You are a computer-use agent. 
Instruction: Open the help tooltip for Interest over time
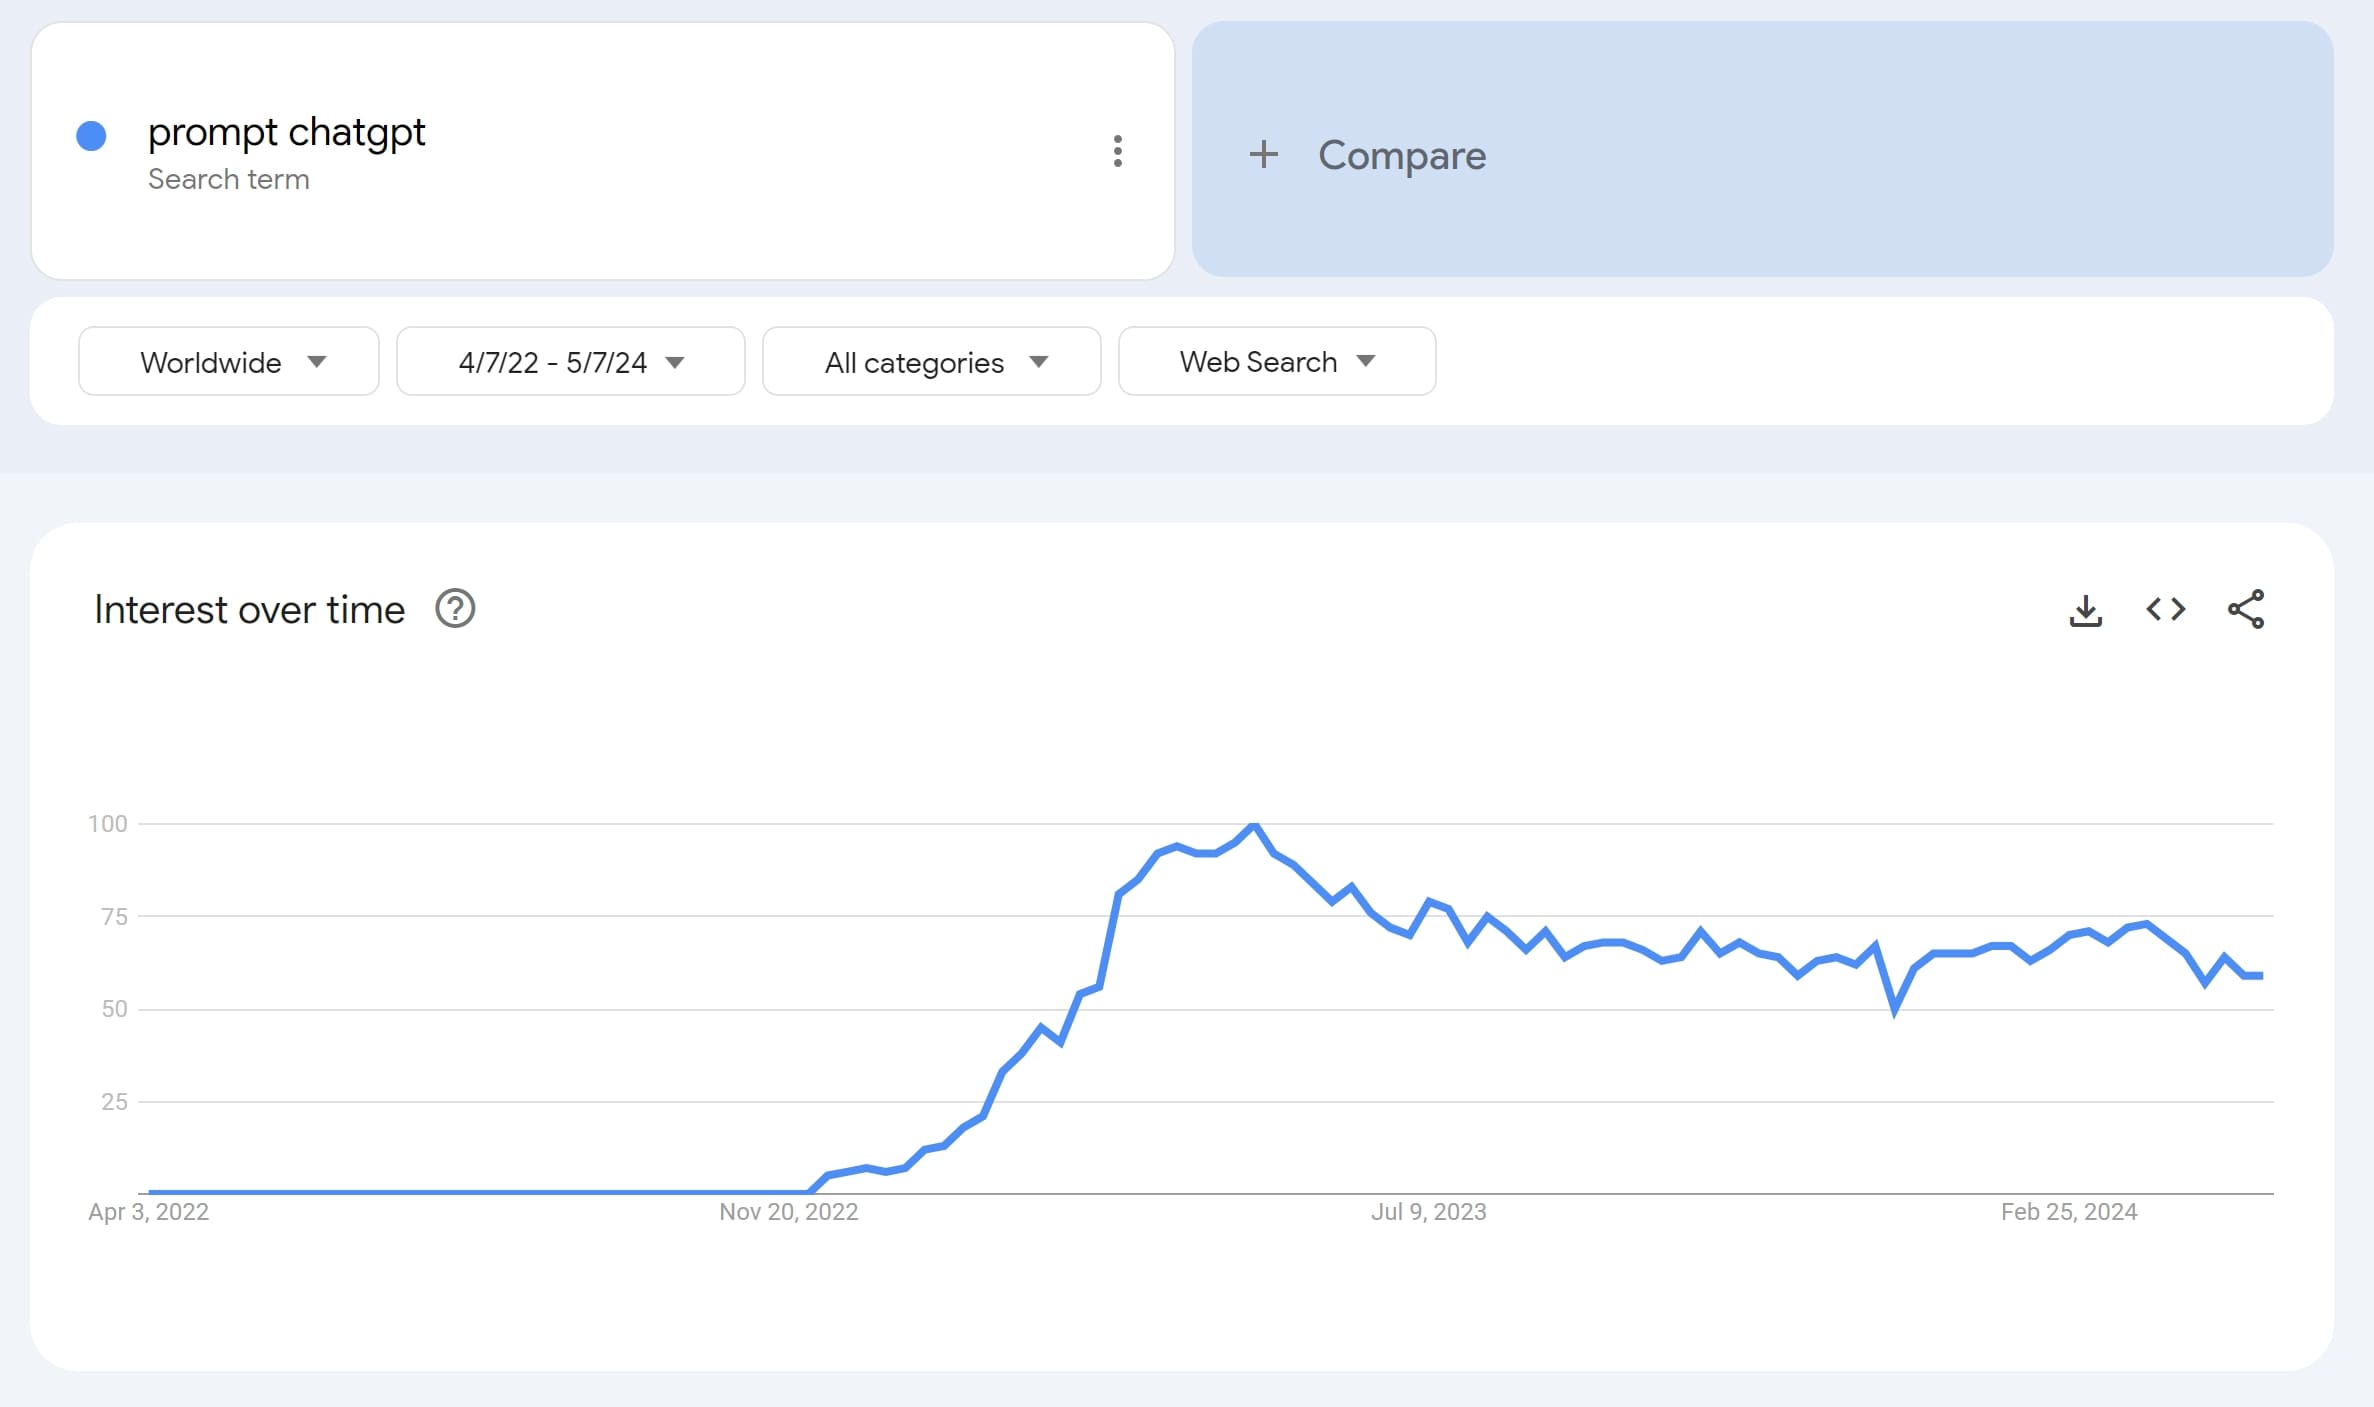click(x=455, y=608)
